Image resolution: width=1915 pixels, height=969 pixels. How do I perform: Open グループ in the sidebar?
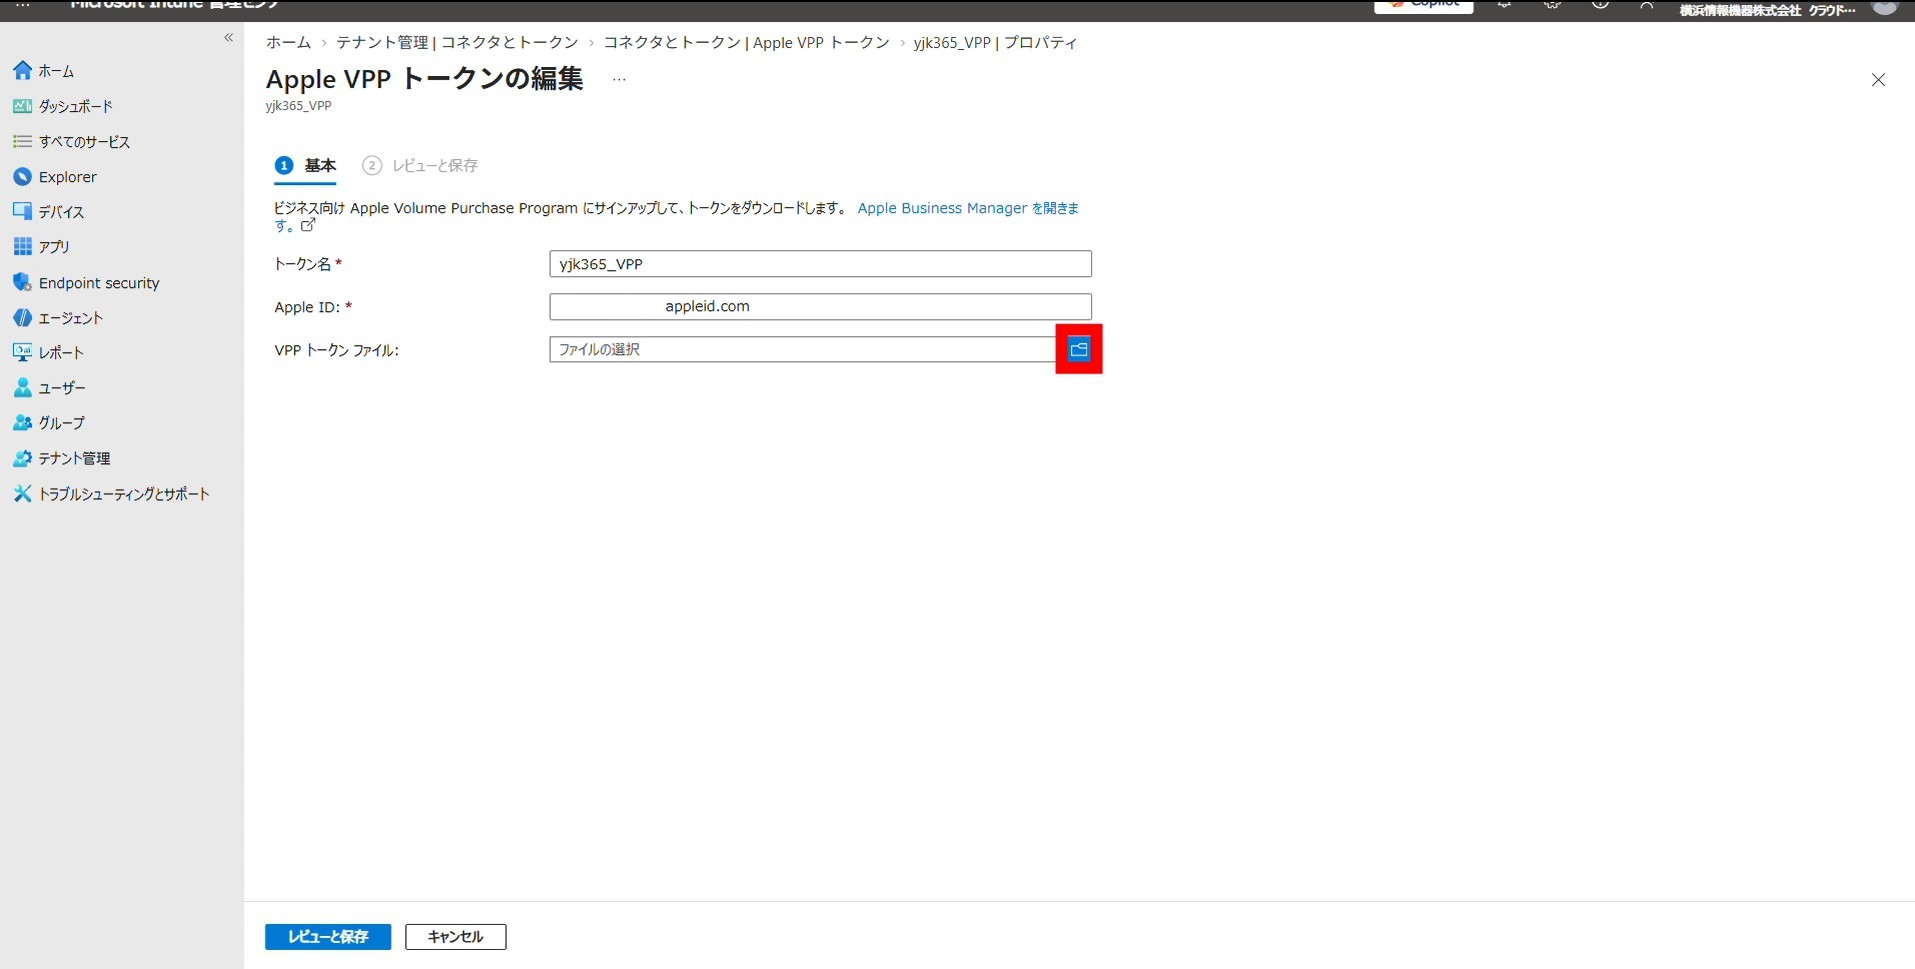coord(48,423)
